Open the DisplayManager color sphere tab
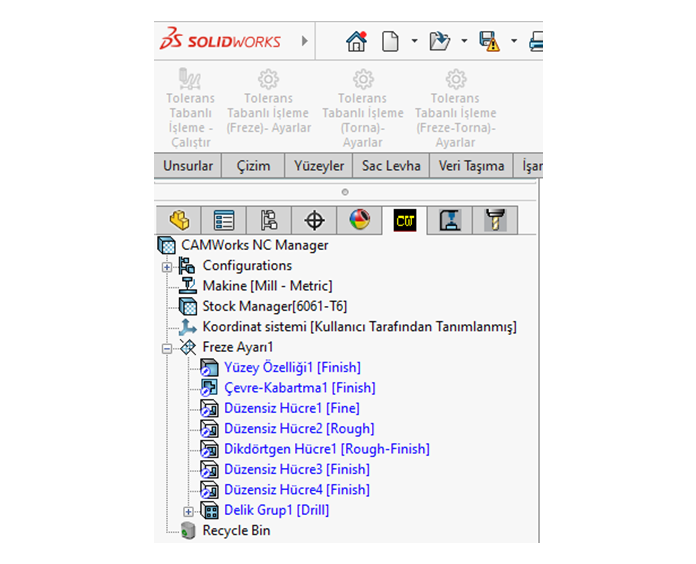The image size is (696, 564). (359, 220)
